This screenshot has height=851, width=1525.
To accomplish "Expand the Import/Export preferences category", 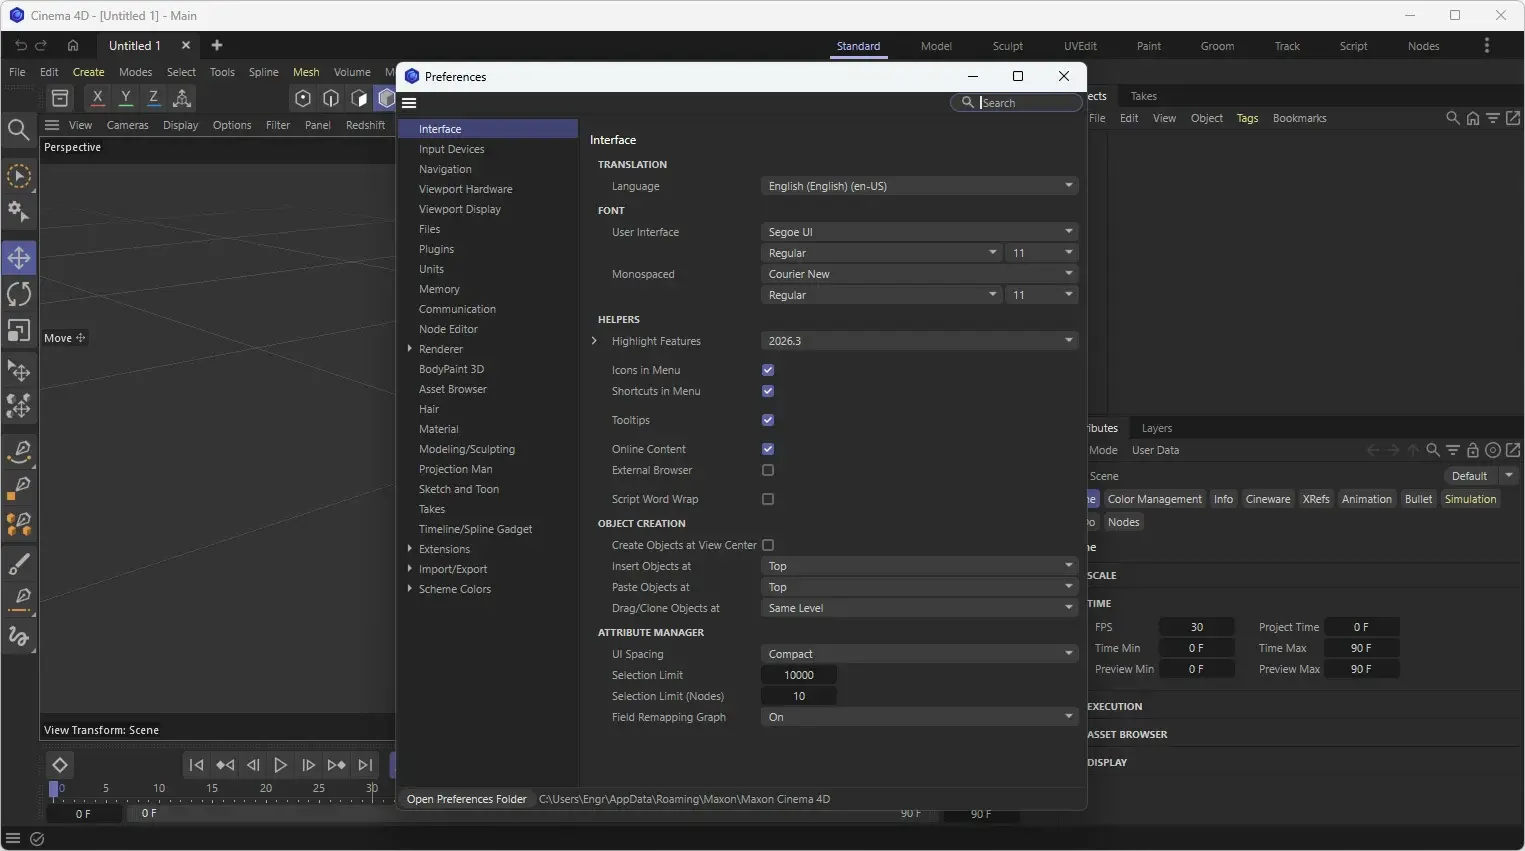I will [410, 569].
